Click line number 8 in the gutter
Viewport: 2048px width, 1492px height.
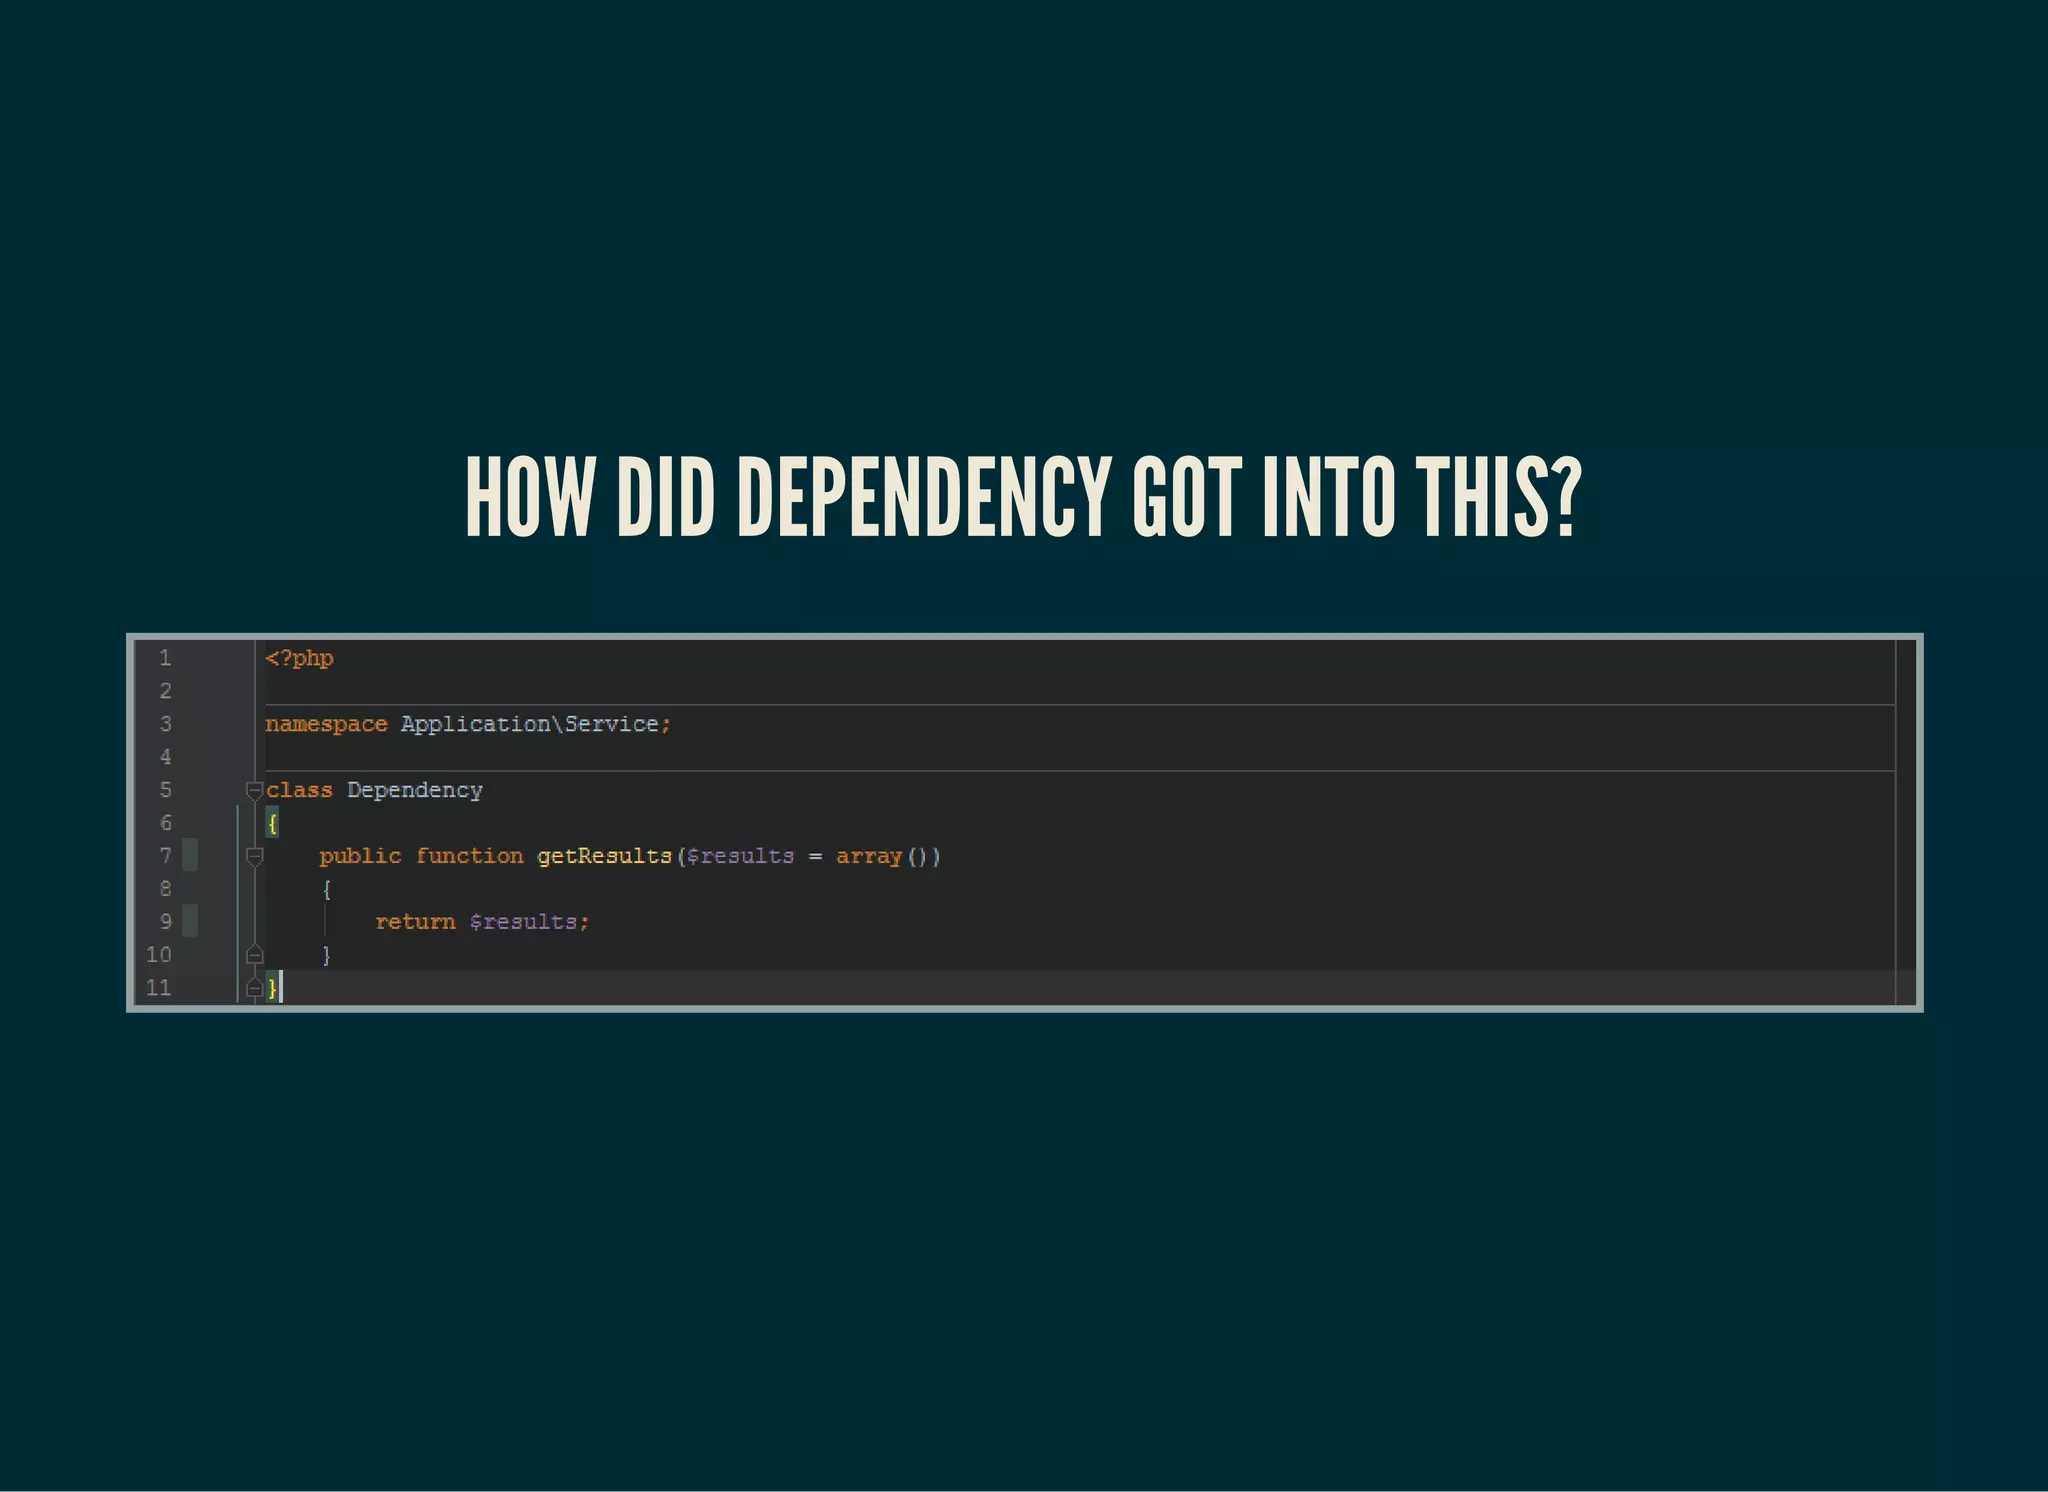166,889
